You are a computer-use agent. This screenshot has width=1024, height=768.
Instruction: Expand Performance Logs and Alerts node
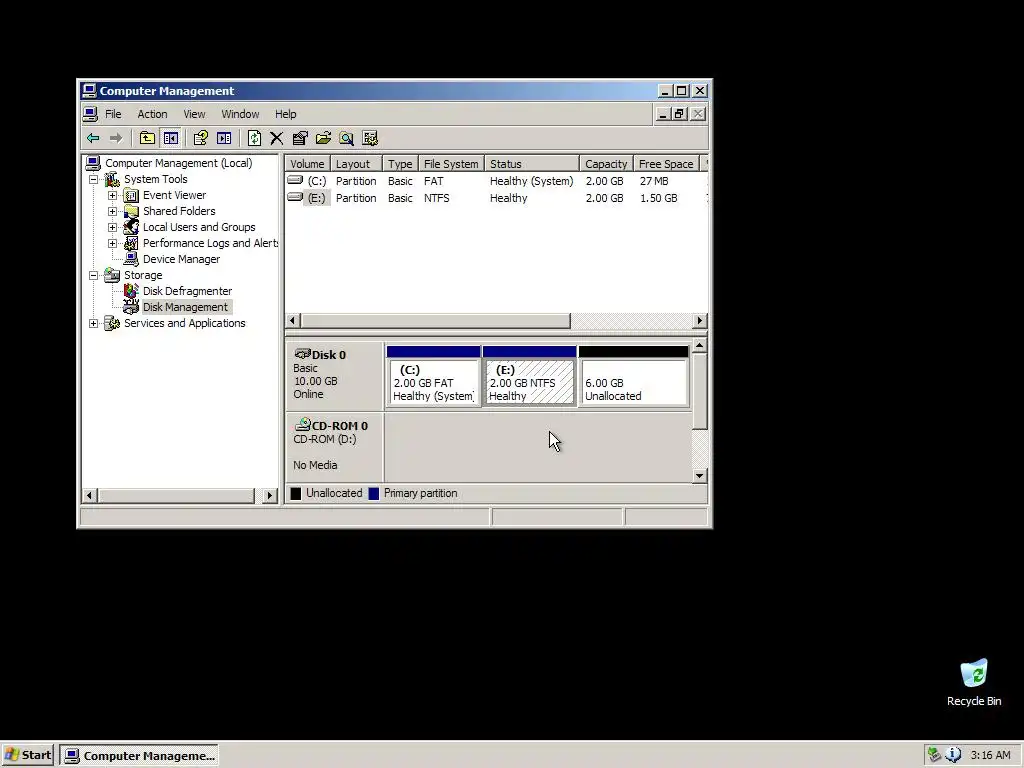112,244
